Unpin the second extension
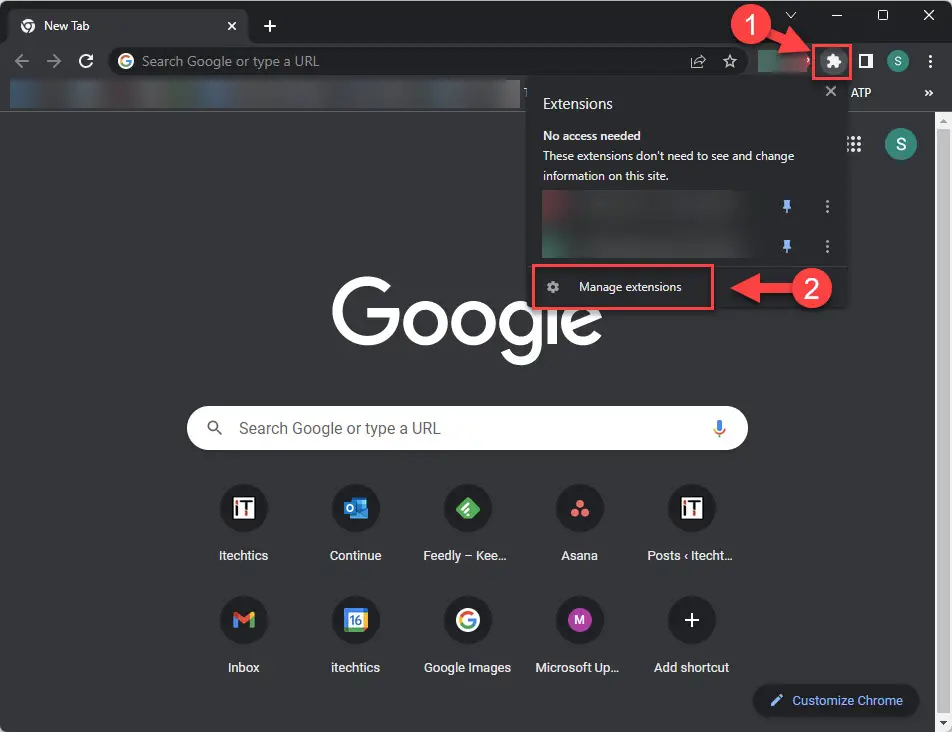952x732 pixels. tap(787, 246)
